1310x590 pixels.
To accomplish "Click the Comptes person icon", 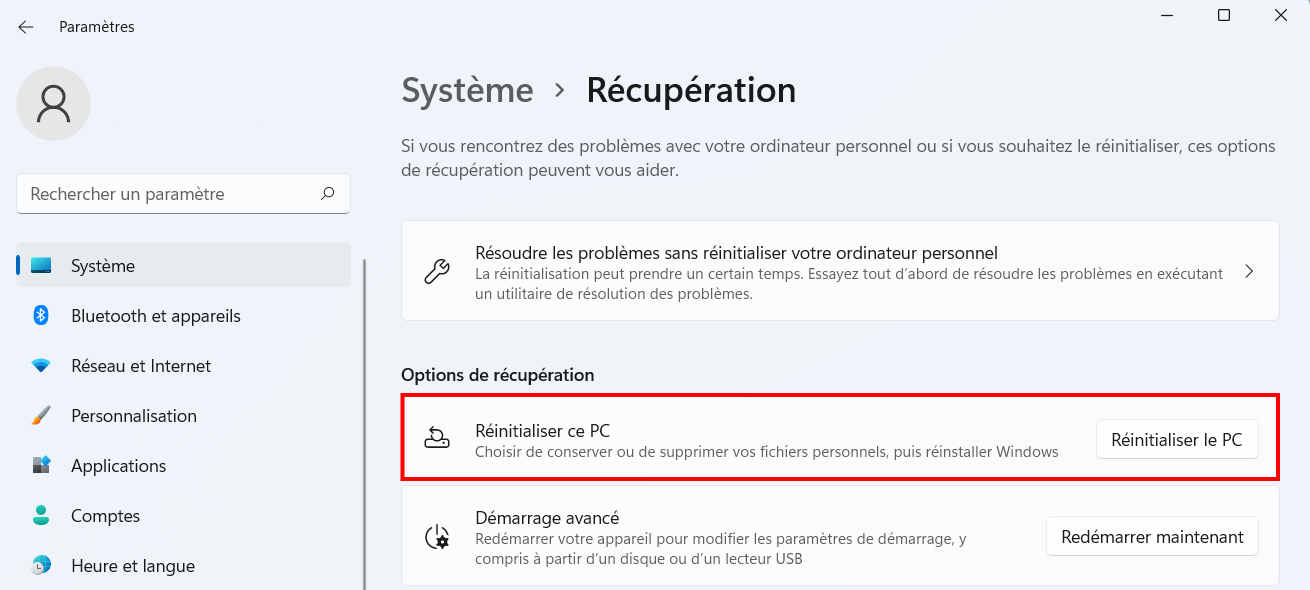I will tap(41, 516).
